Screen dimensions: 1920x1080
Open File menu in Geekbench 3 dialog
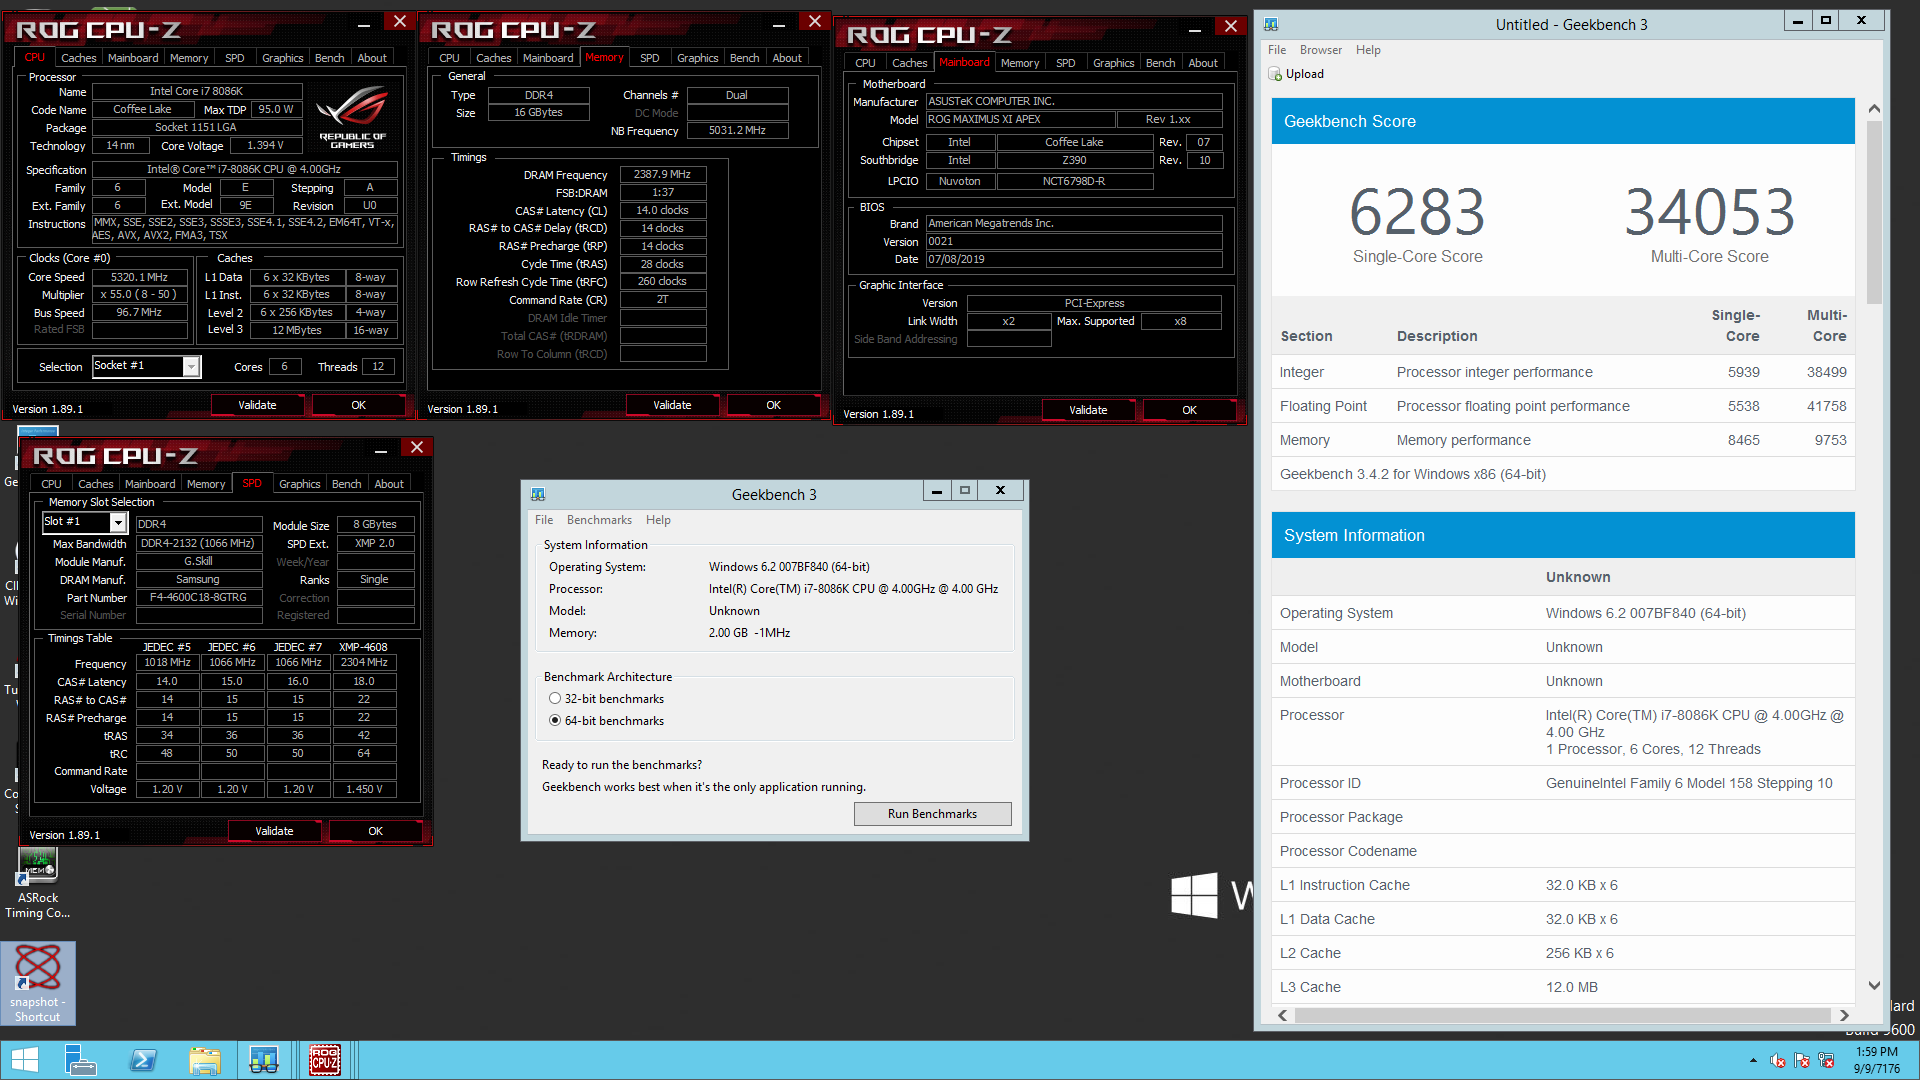coord(544,520)
